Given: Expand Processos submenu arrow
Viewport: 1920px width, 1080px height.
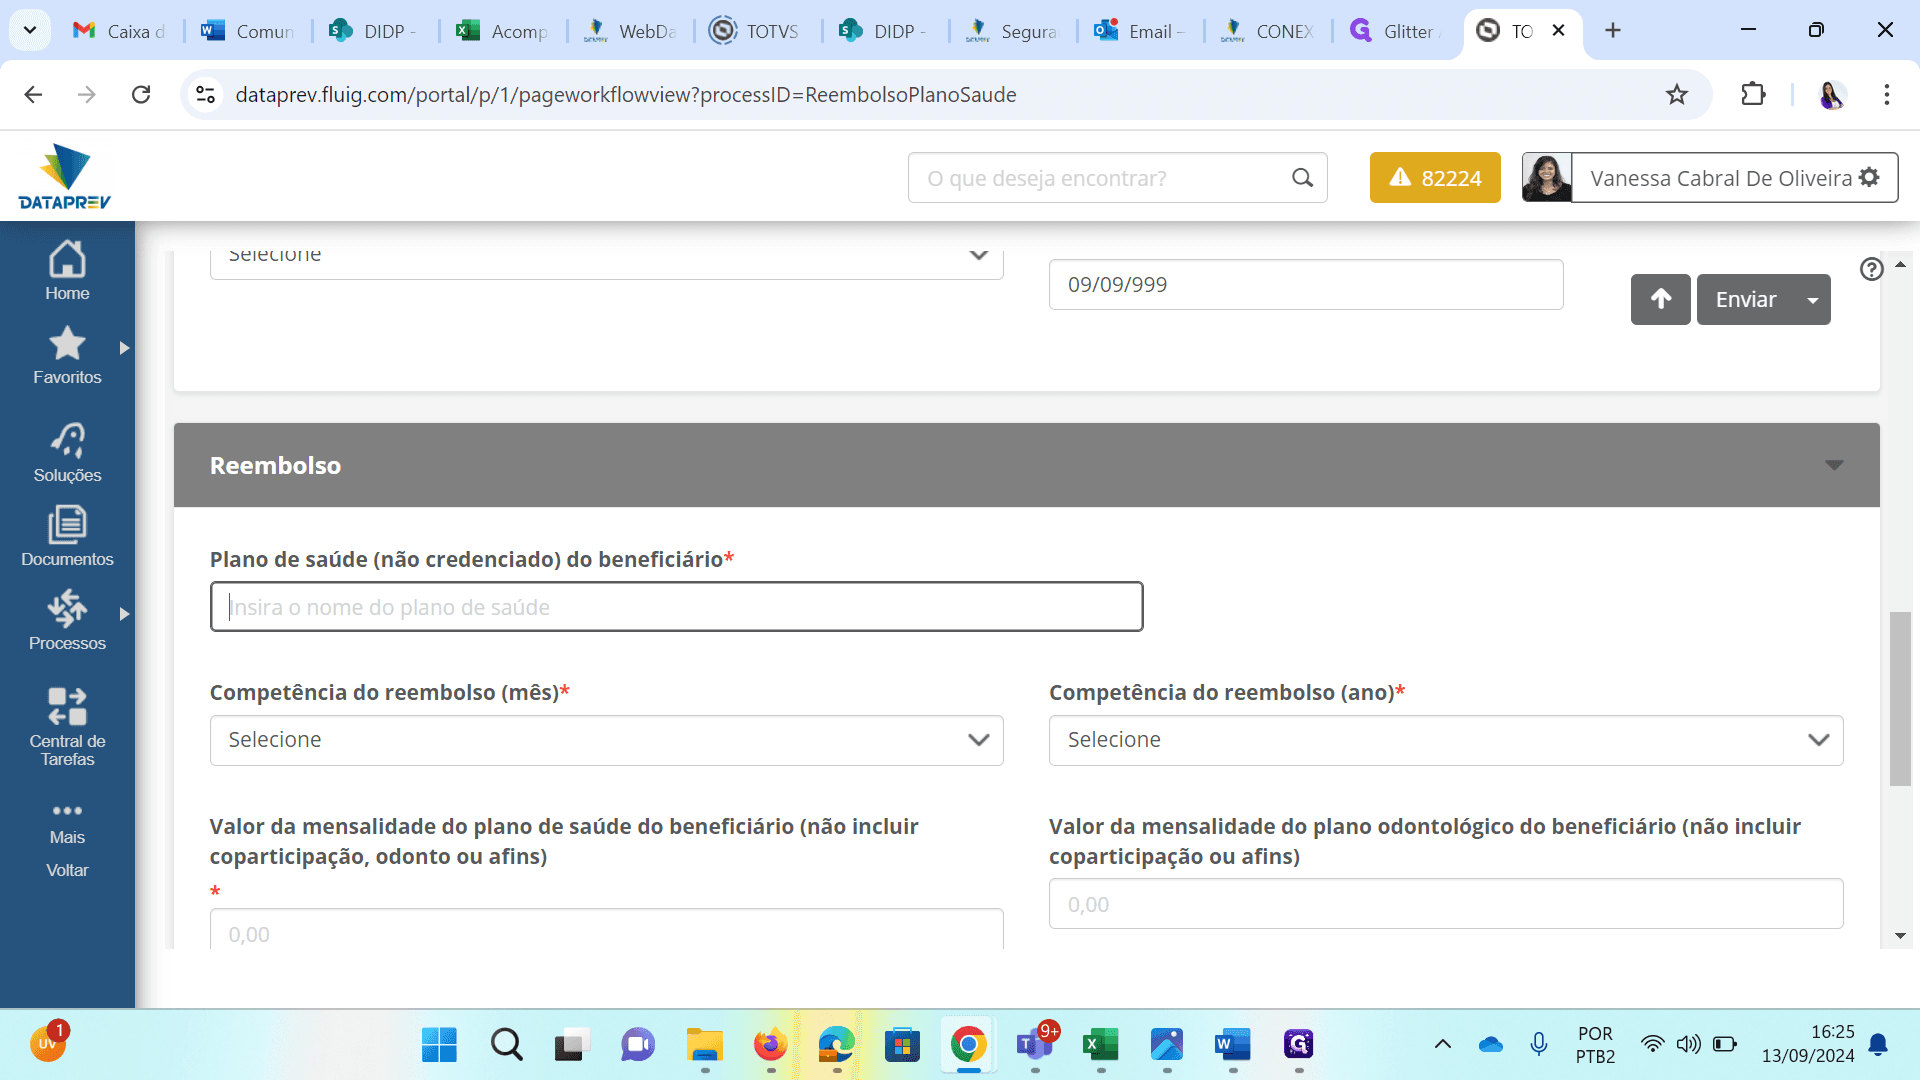Looking at the screenshot, I should tap(124, 614).
